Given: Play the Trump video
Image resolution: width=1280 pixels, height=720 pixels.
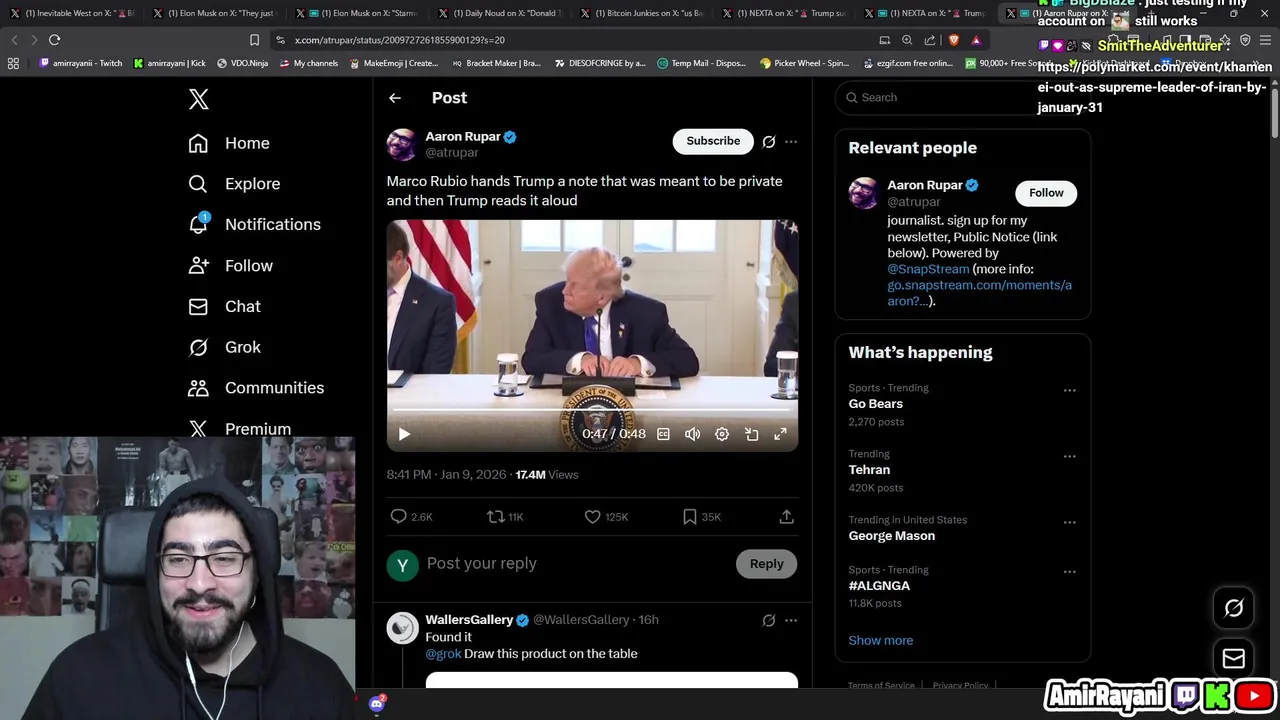Looking at the screenshot, I should pyautogui.click(x=404, y=434).
